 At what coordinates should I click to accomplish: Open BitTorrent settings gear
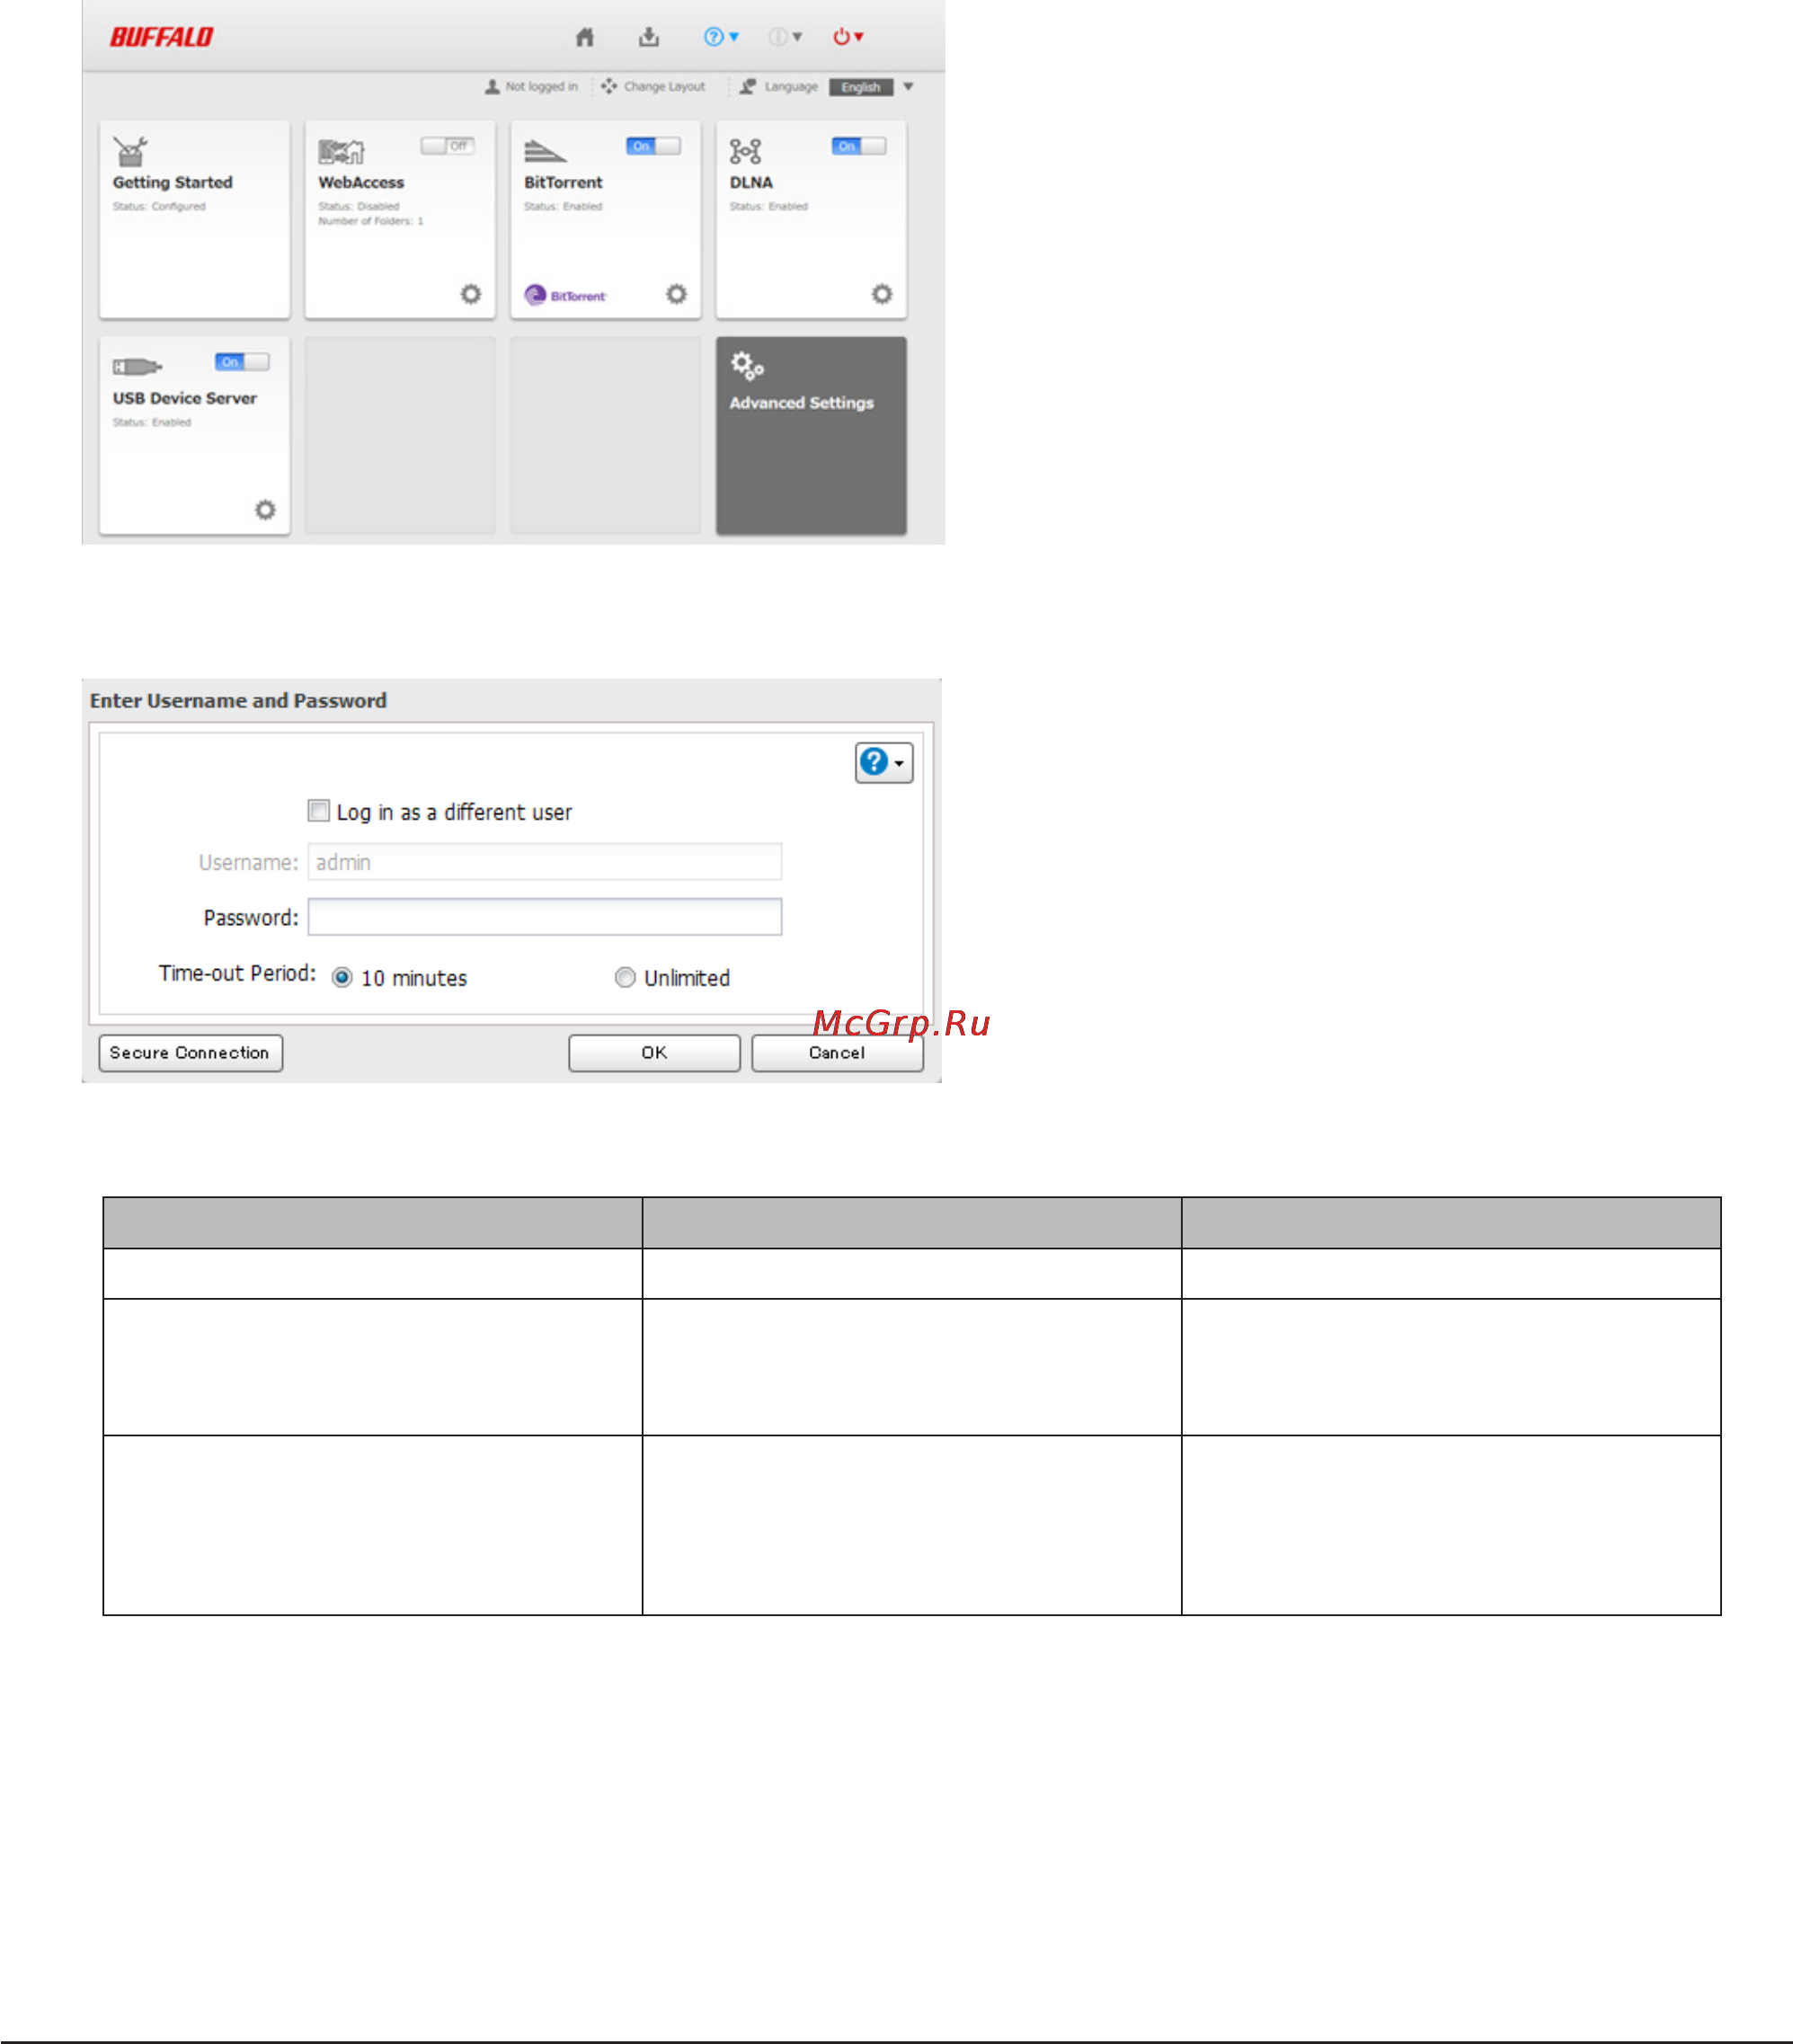tap(677, 294)
